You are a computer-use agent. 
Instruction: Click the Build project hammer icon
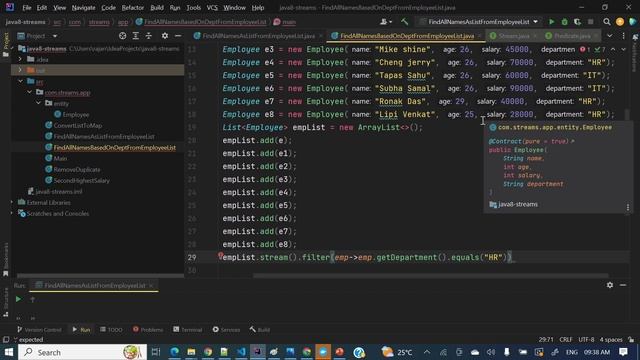[404, 22]
